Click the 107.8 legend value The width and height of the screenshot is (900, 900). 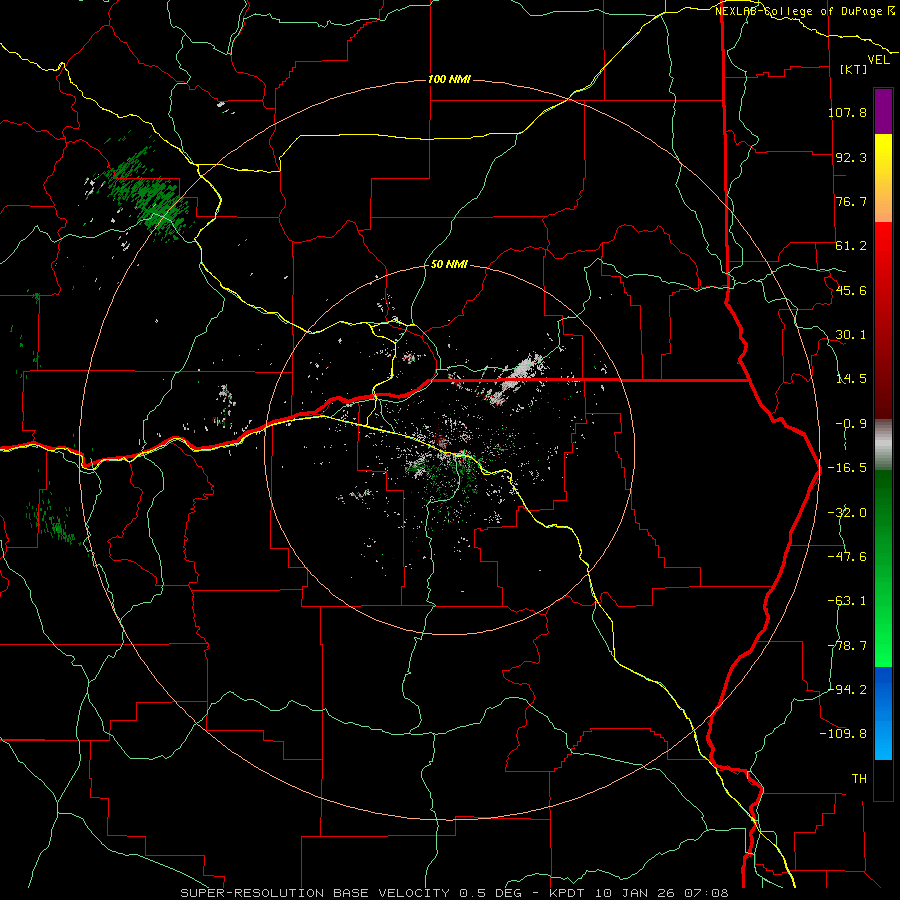tap(847, 112)
